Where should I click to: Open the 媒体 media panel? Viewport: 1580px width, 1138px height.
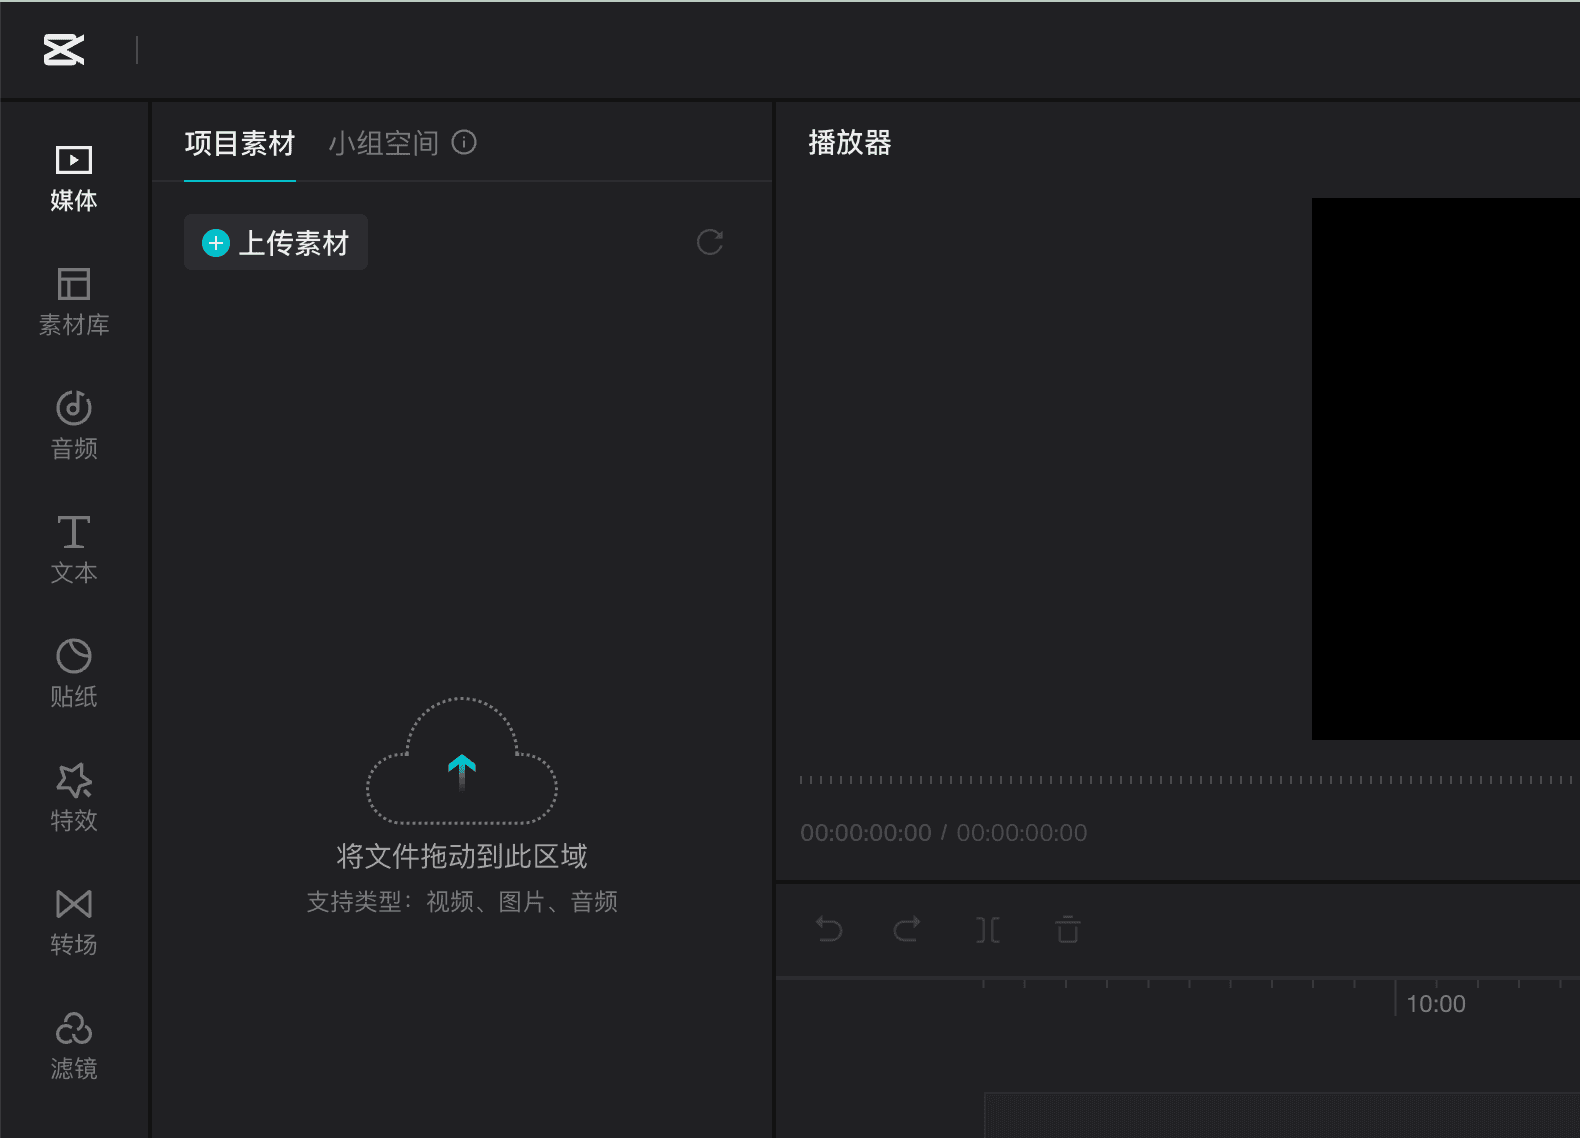coord(74,179)
